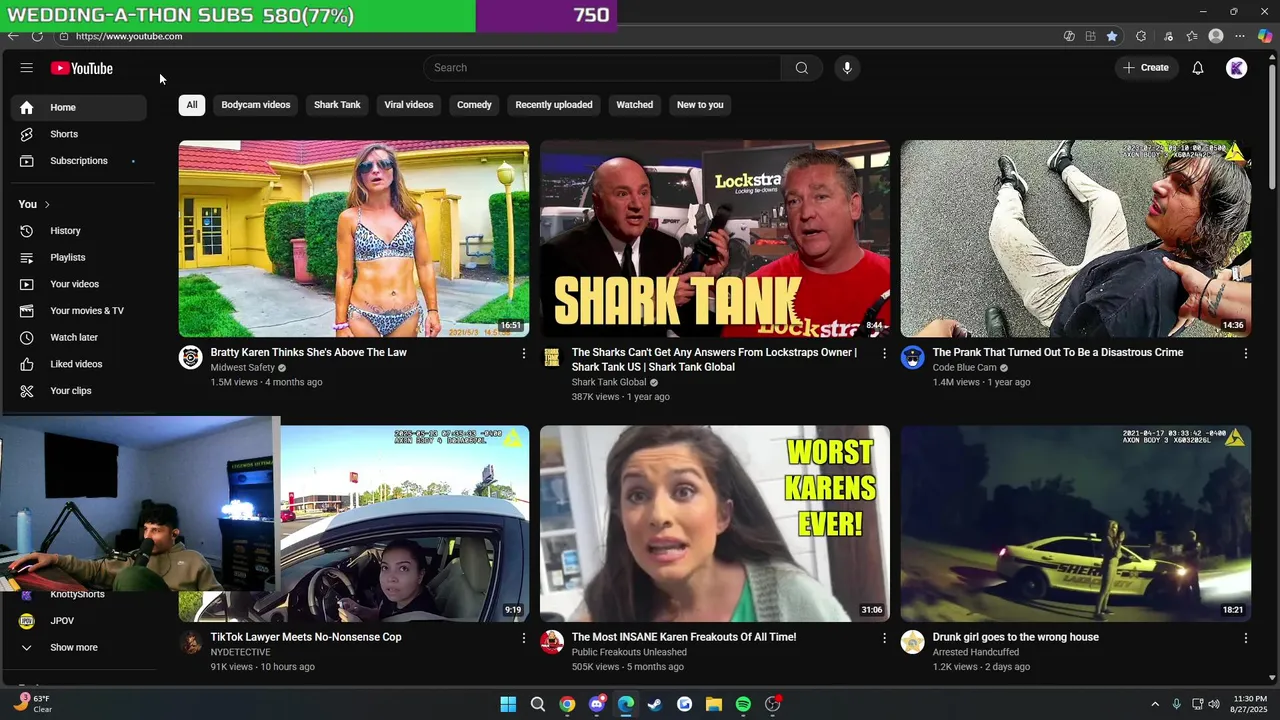The height and width of the screenshot is (720, 1280).
Task: Select Shark Tank filter chip
Action: [337, 105]
